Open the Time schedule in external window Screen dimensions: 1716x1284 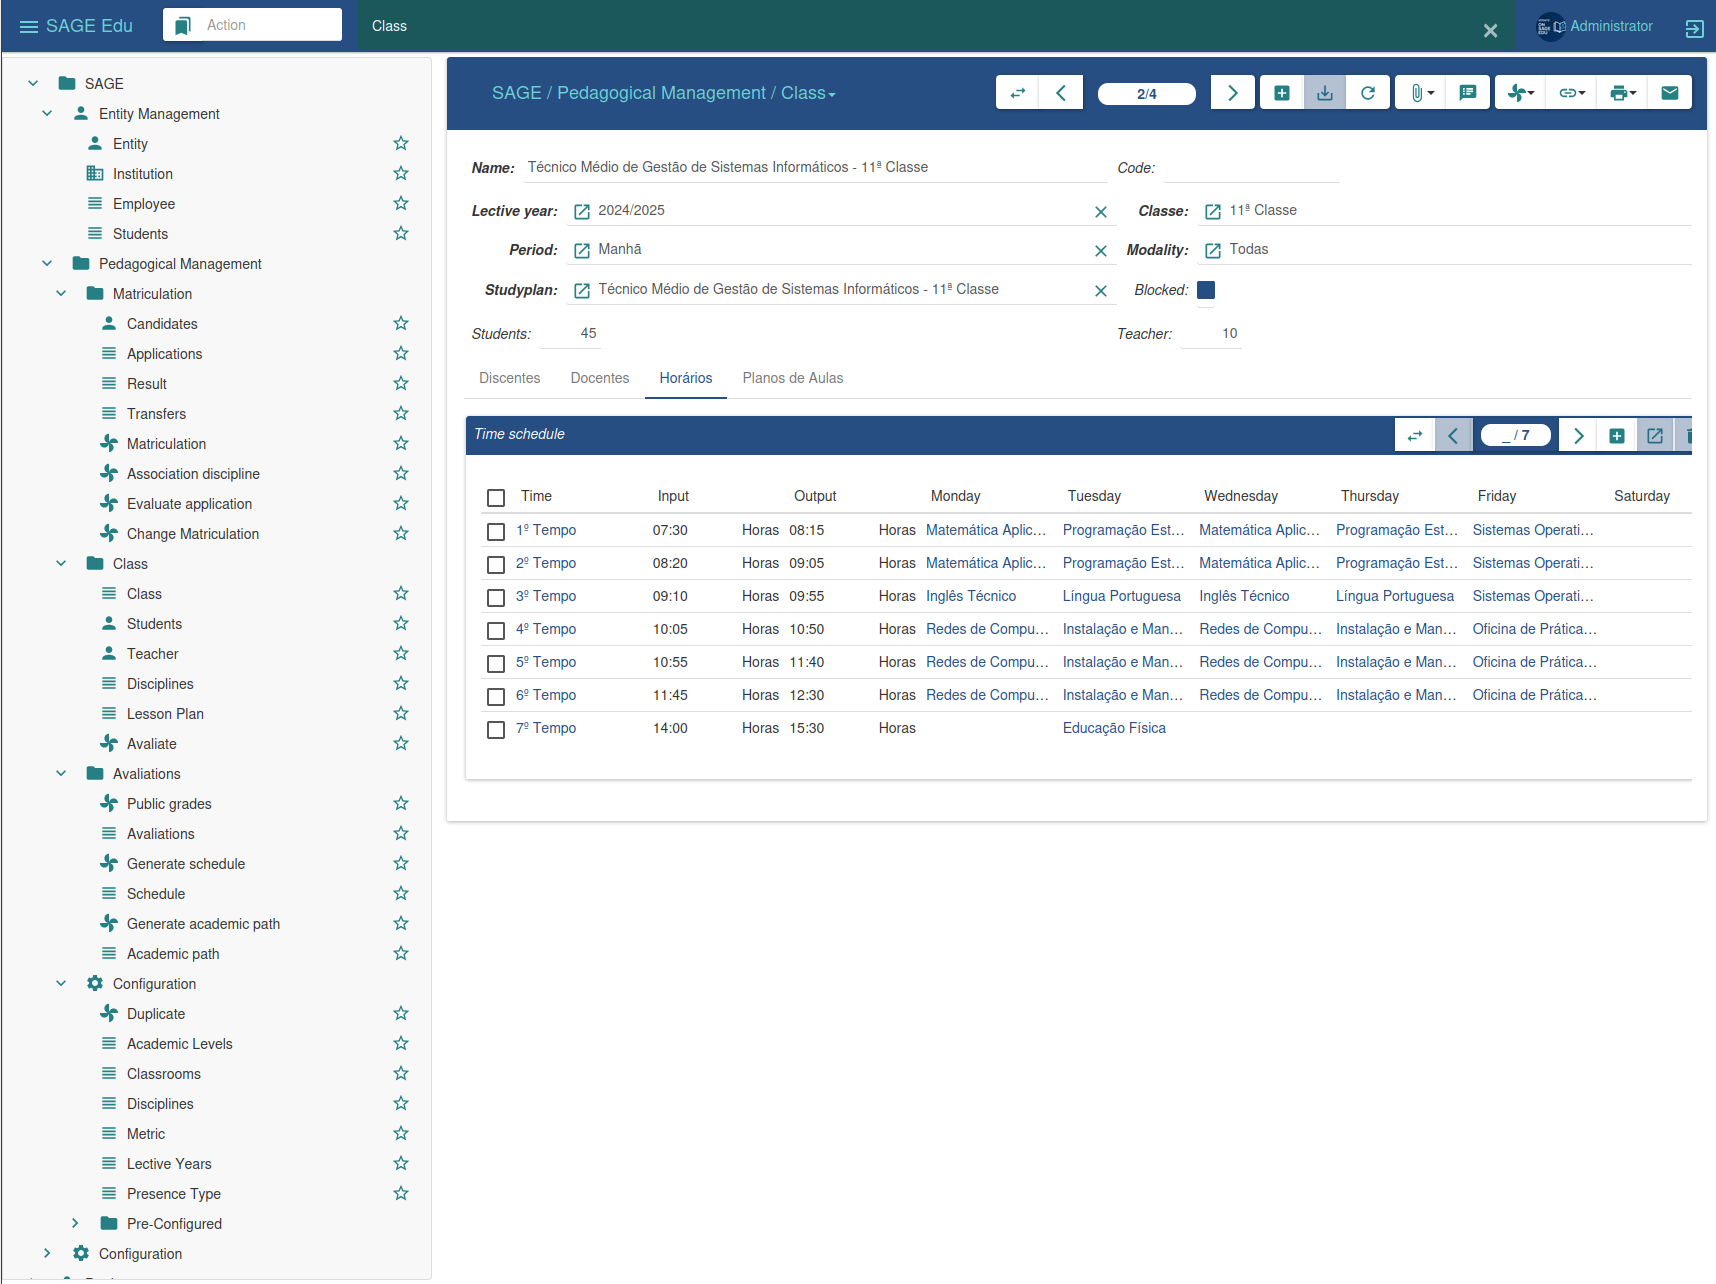1655,435
